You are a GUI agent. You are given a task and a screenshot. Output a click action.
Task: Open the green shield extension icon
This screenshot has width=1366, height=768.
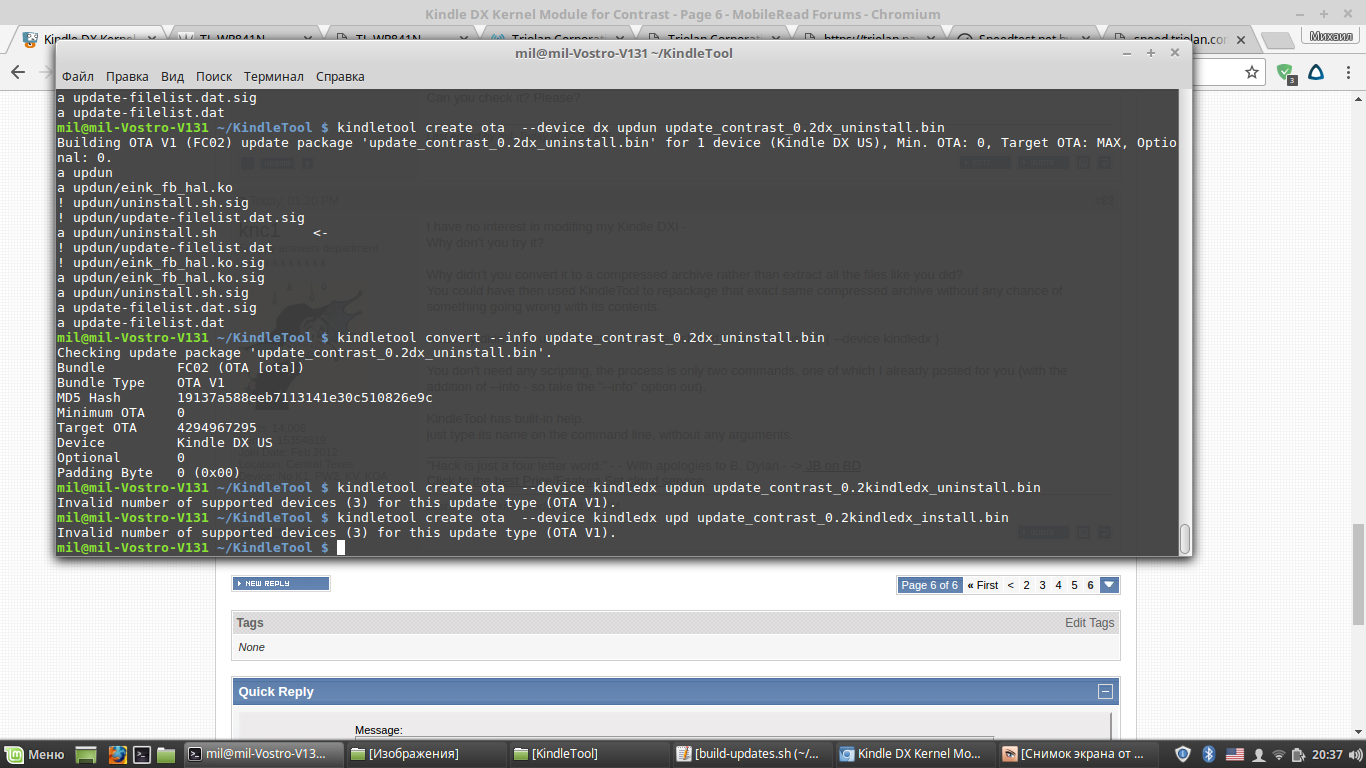[x=1285, y=73]
